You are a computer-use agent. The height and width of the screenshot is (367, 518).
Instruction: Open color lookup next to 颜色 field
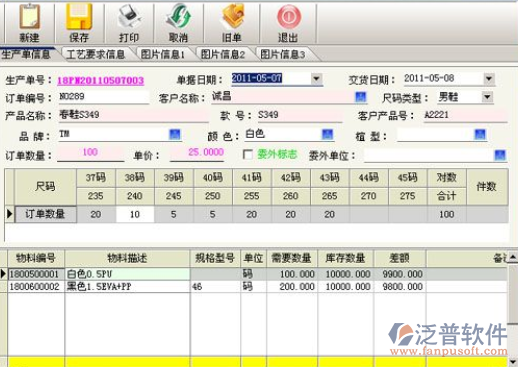click(328, 134)
